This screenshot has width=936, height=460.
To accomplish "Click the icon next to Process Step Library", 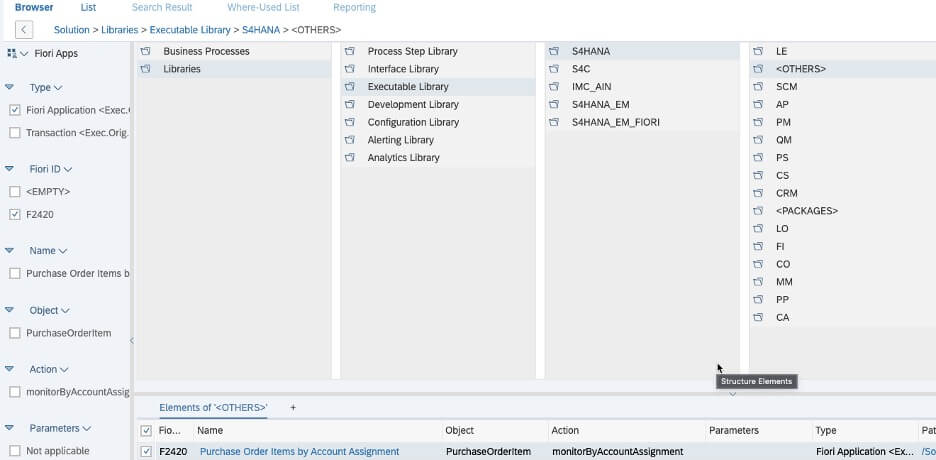I will click(x=350, y=51).
